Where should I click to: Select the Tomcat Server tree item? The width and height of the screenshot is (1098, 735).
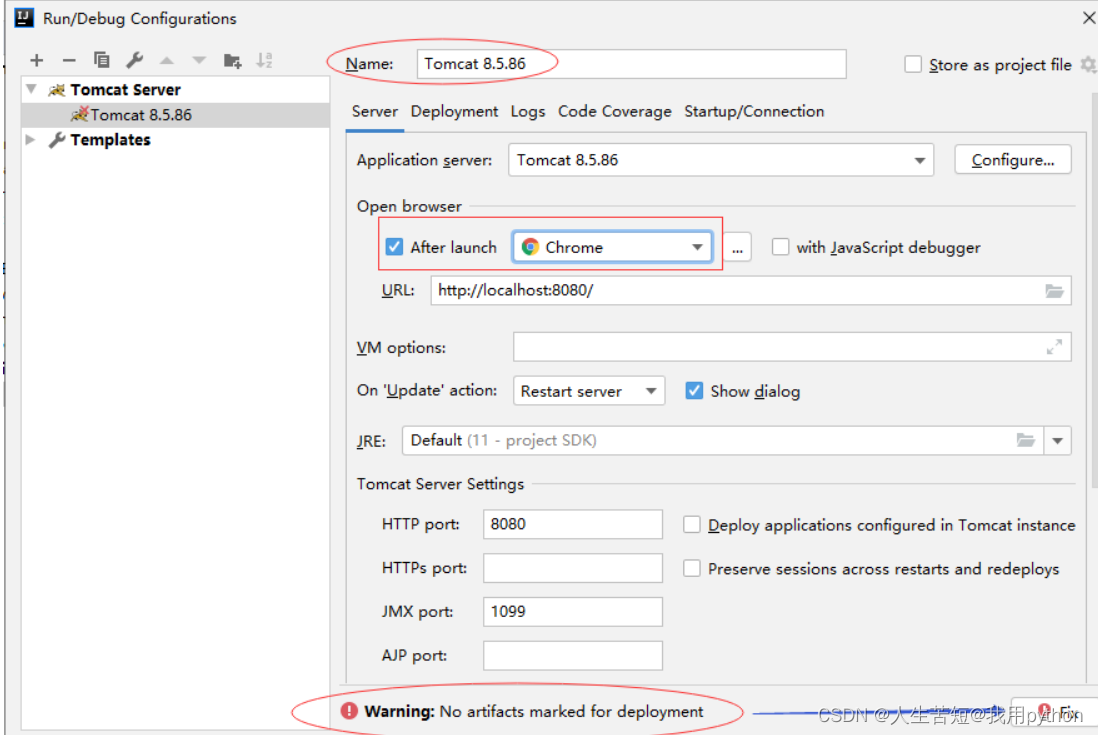pyautogui.click(x=125, y=90)
